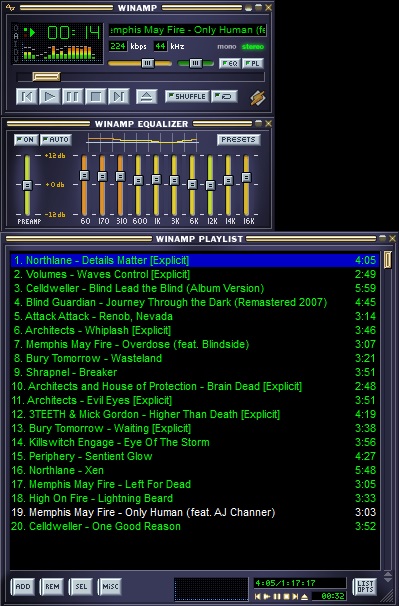Select 3TEETH & Mick Gordon - Higher Than Death
Viewport: 399px width, 606px height.
click(x=194, y=414)
